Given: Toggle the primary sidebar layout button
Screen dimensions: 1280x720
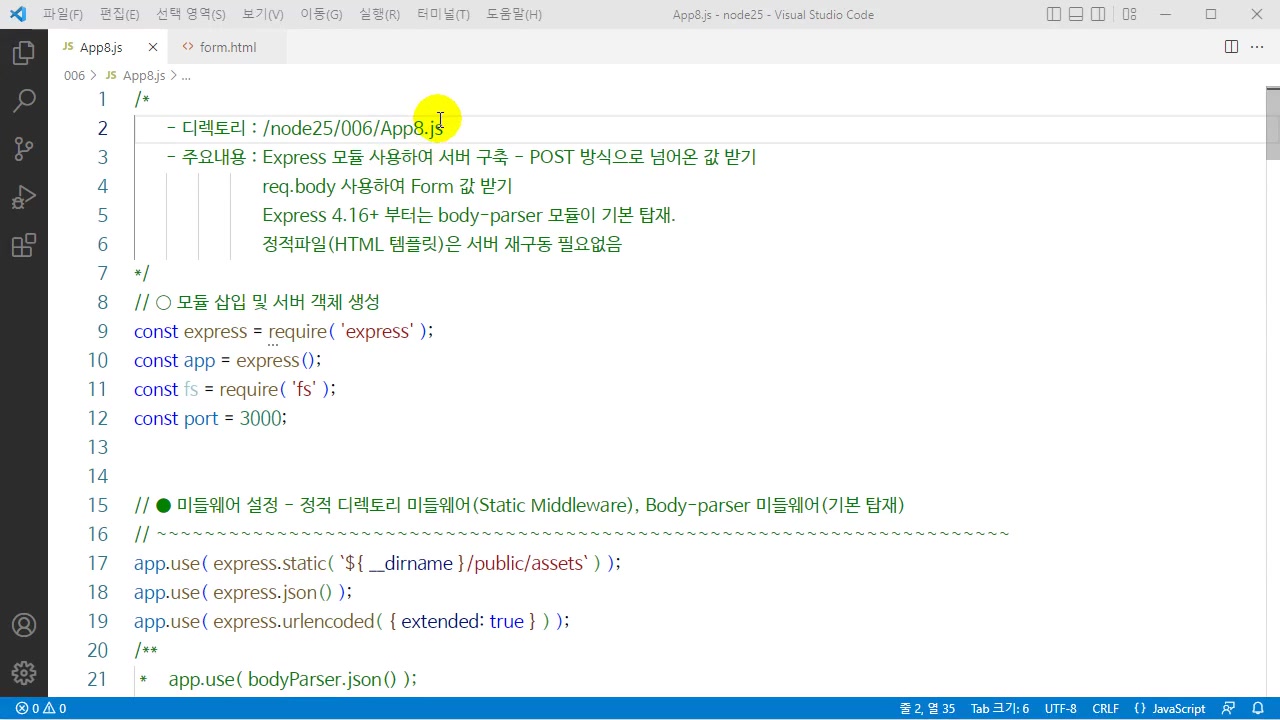Looking at the screenshot, I should click(1053, 14).
